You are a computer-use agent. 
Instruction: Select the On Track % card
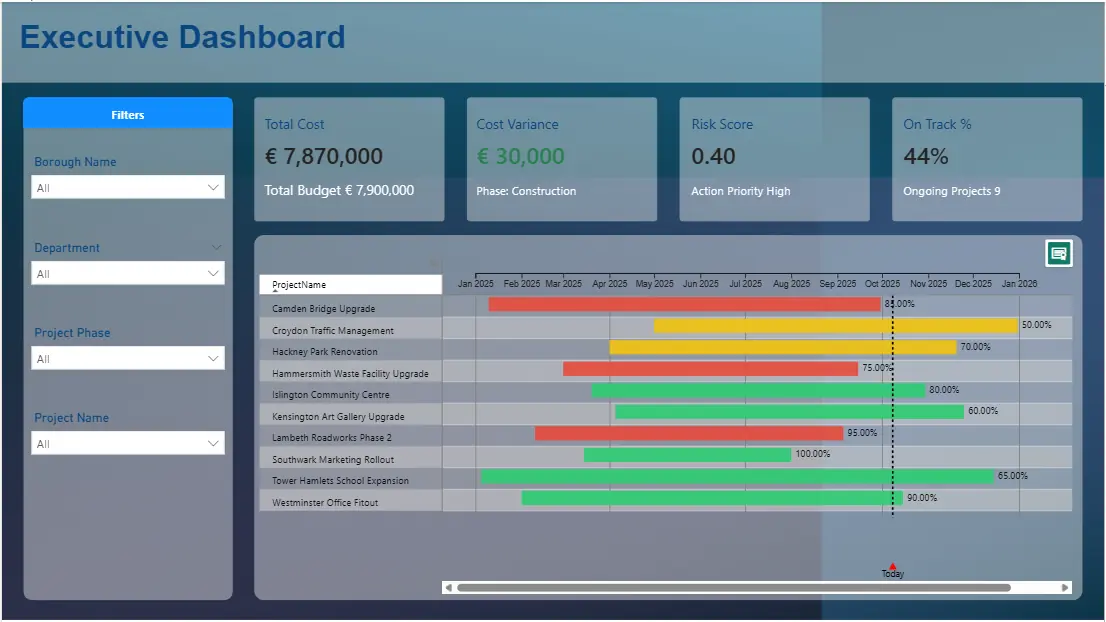[x=986, y=159]
